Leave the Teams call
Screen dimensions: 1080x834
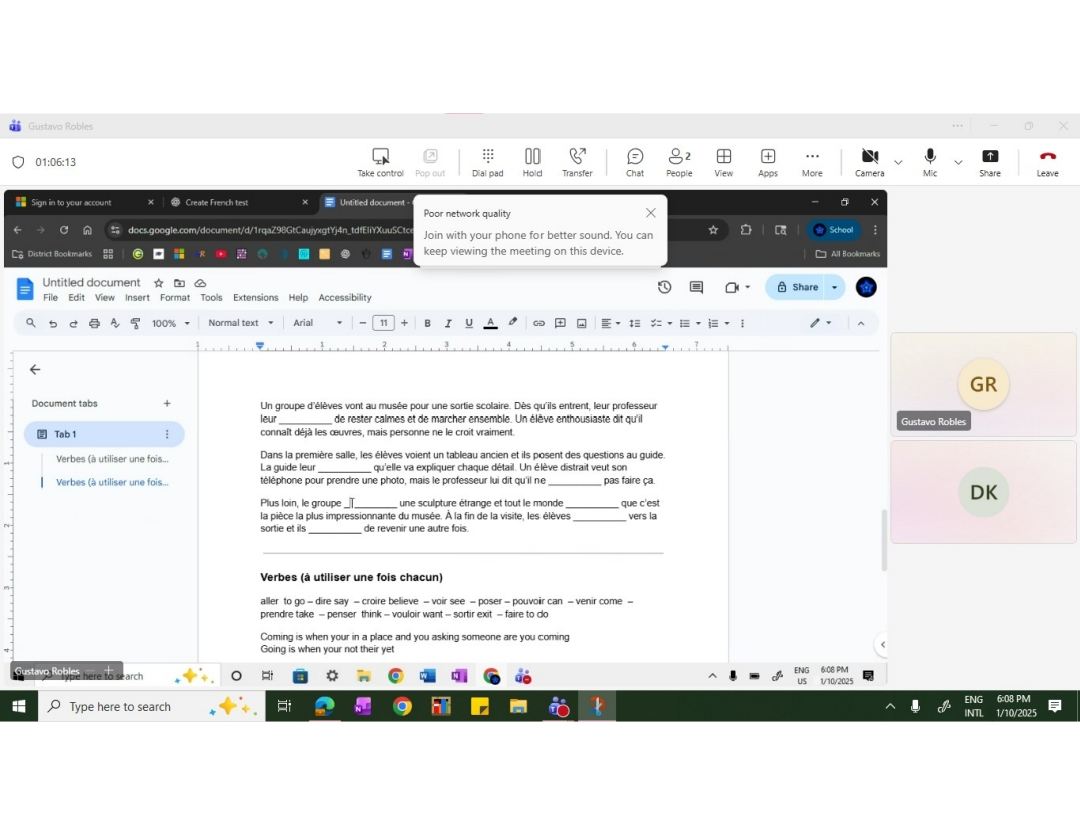[1048, 163]
